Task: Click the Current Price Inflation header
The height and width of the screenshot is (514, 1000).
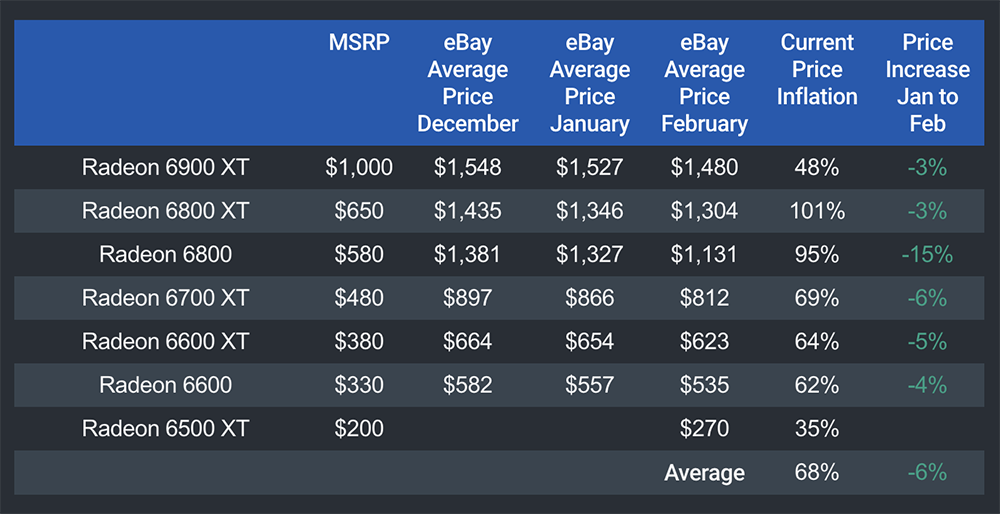Action: (x=817, y=70)
